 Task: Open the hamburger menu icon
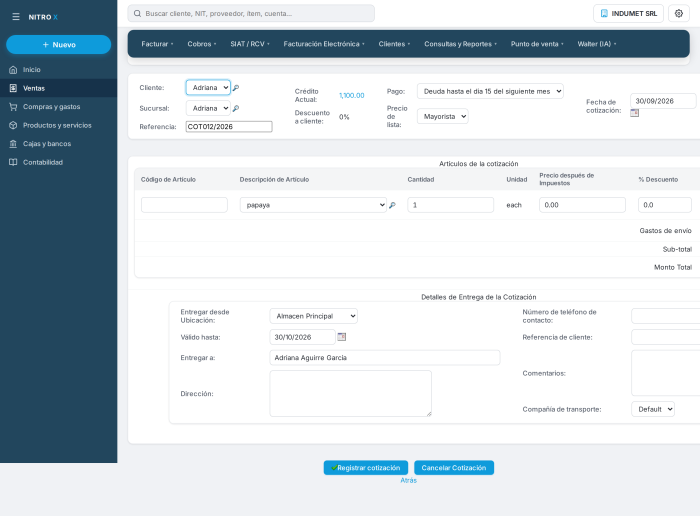pos(16,17)
